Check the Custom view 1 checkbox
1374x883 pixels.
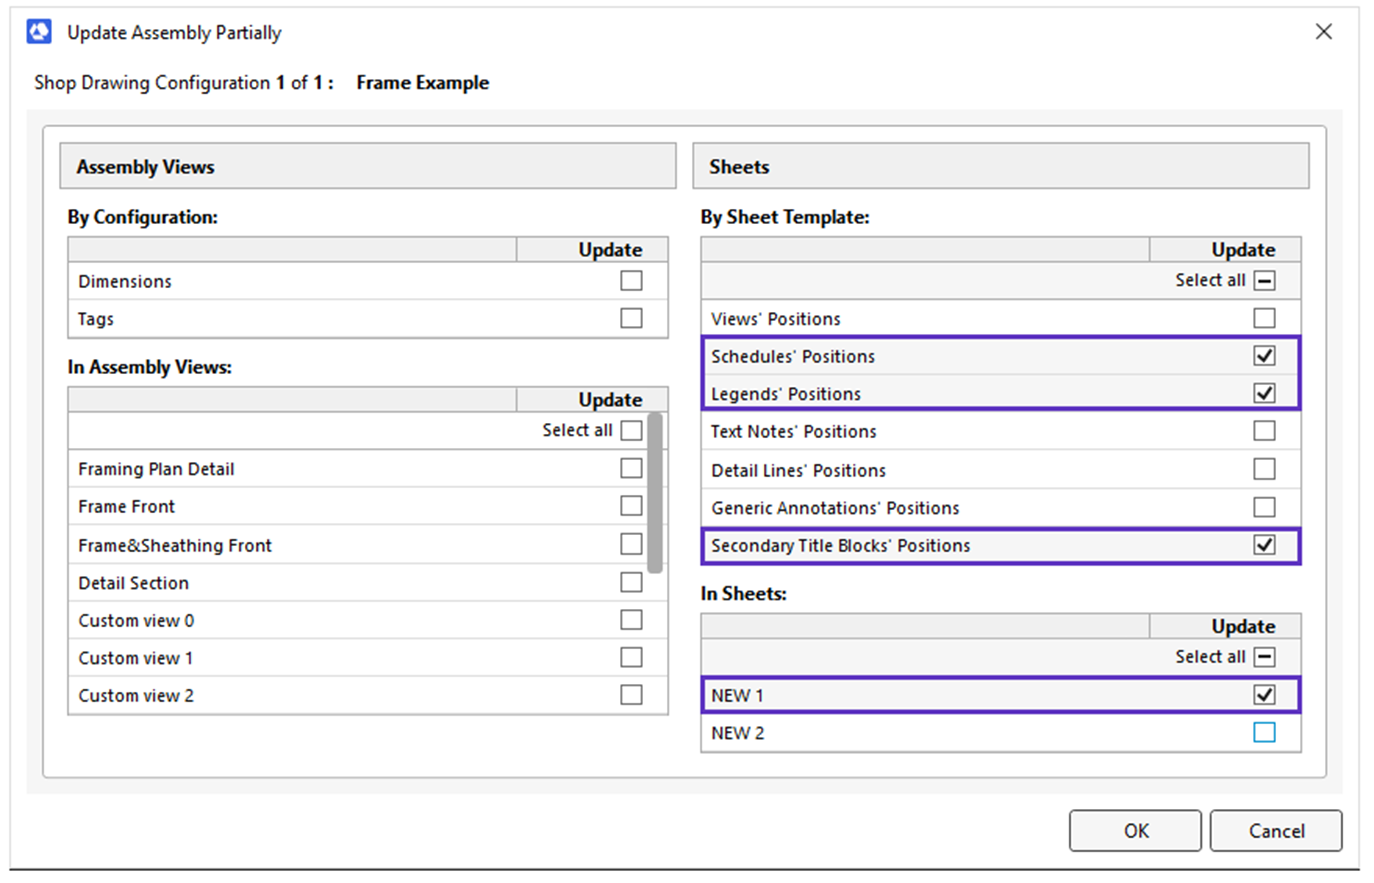[x=631, y=657]
